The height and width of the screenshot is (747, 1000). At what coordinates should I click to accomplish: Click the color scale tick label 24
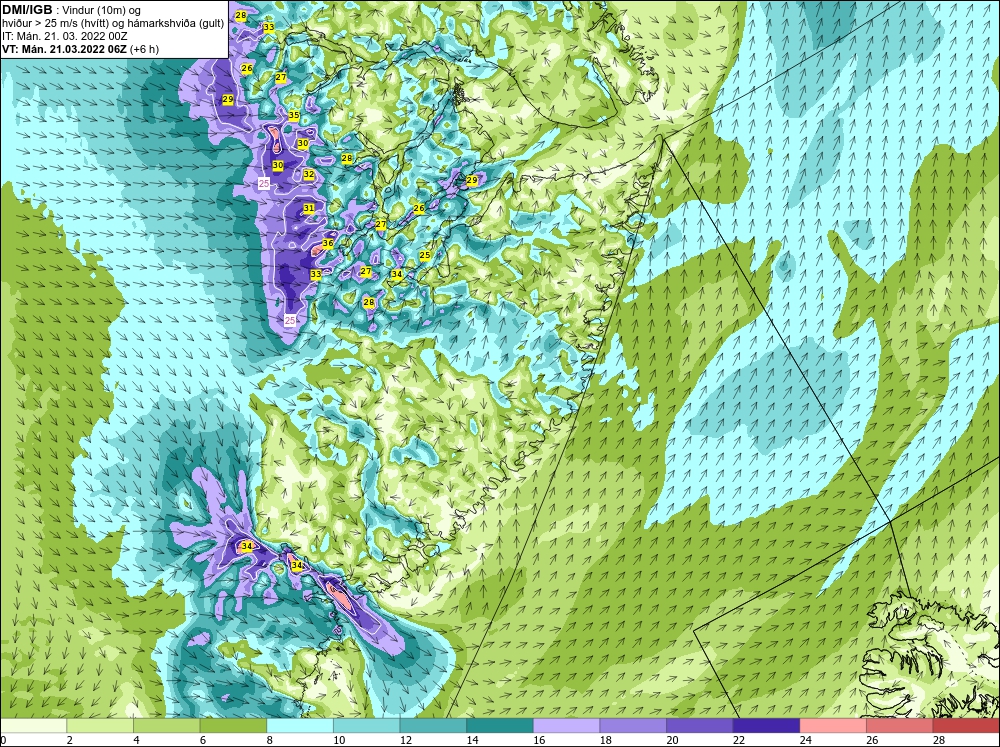(805, 740)
